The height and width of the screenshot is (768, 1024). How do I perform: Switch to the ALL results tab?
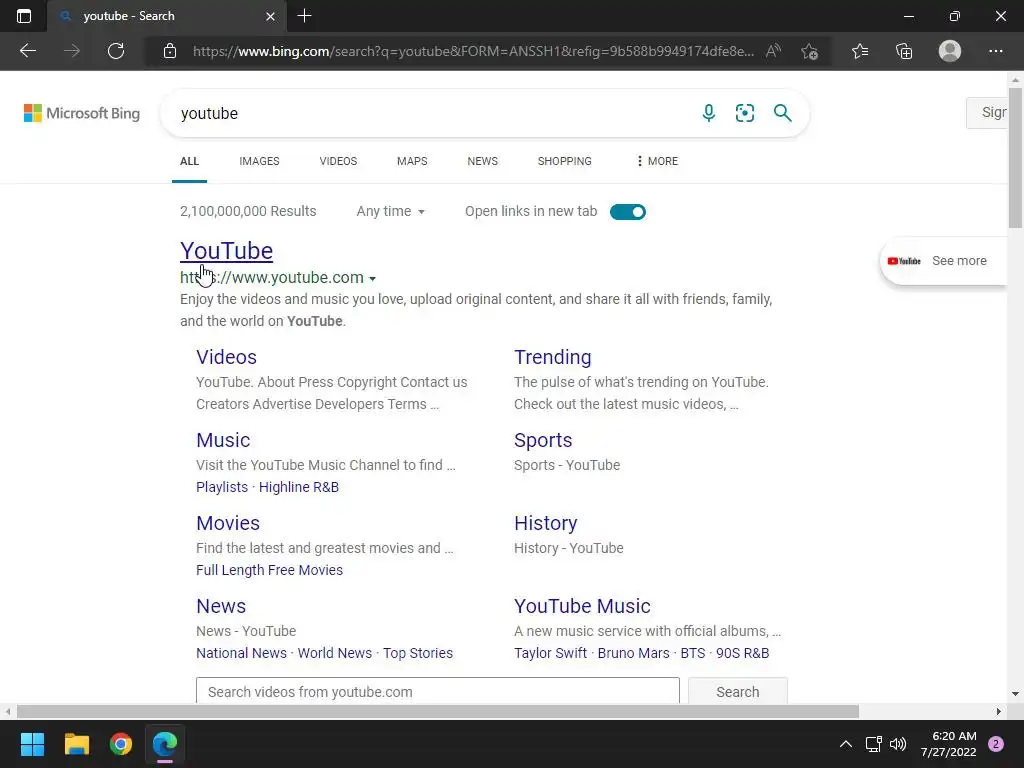(189, 161)
